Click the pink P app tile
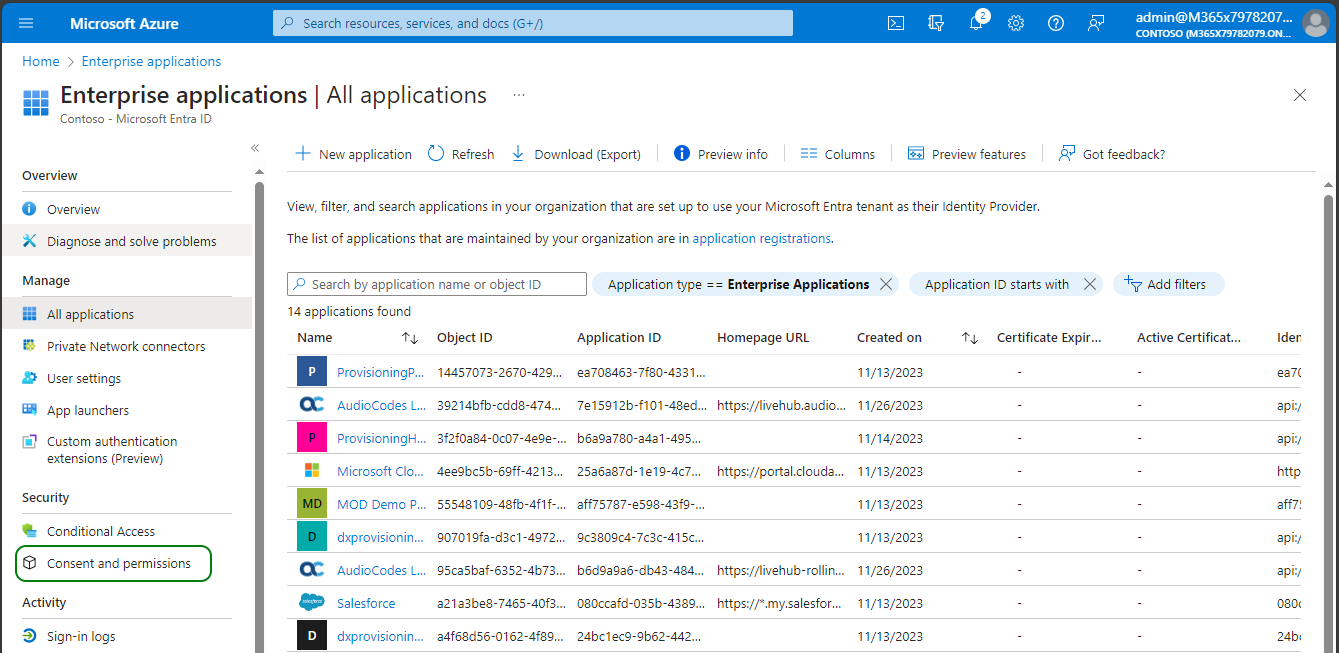Screen dimensions: 1339x653 [312, 438]
